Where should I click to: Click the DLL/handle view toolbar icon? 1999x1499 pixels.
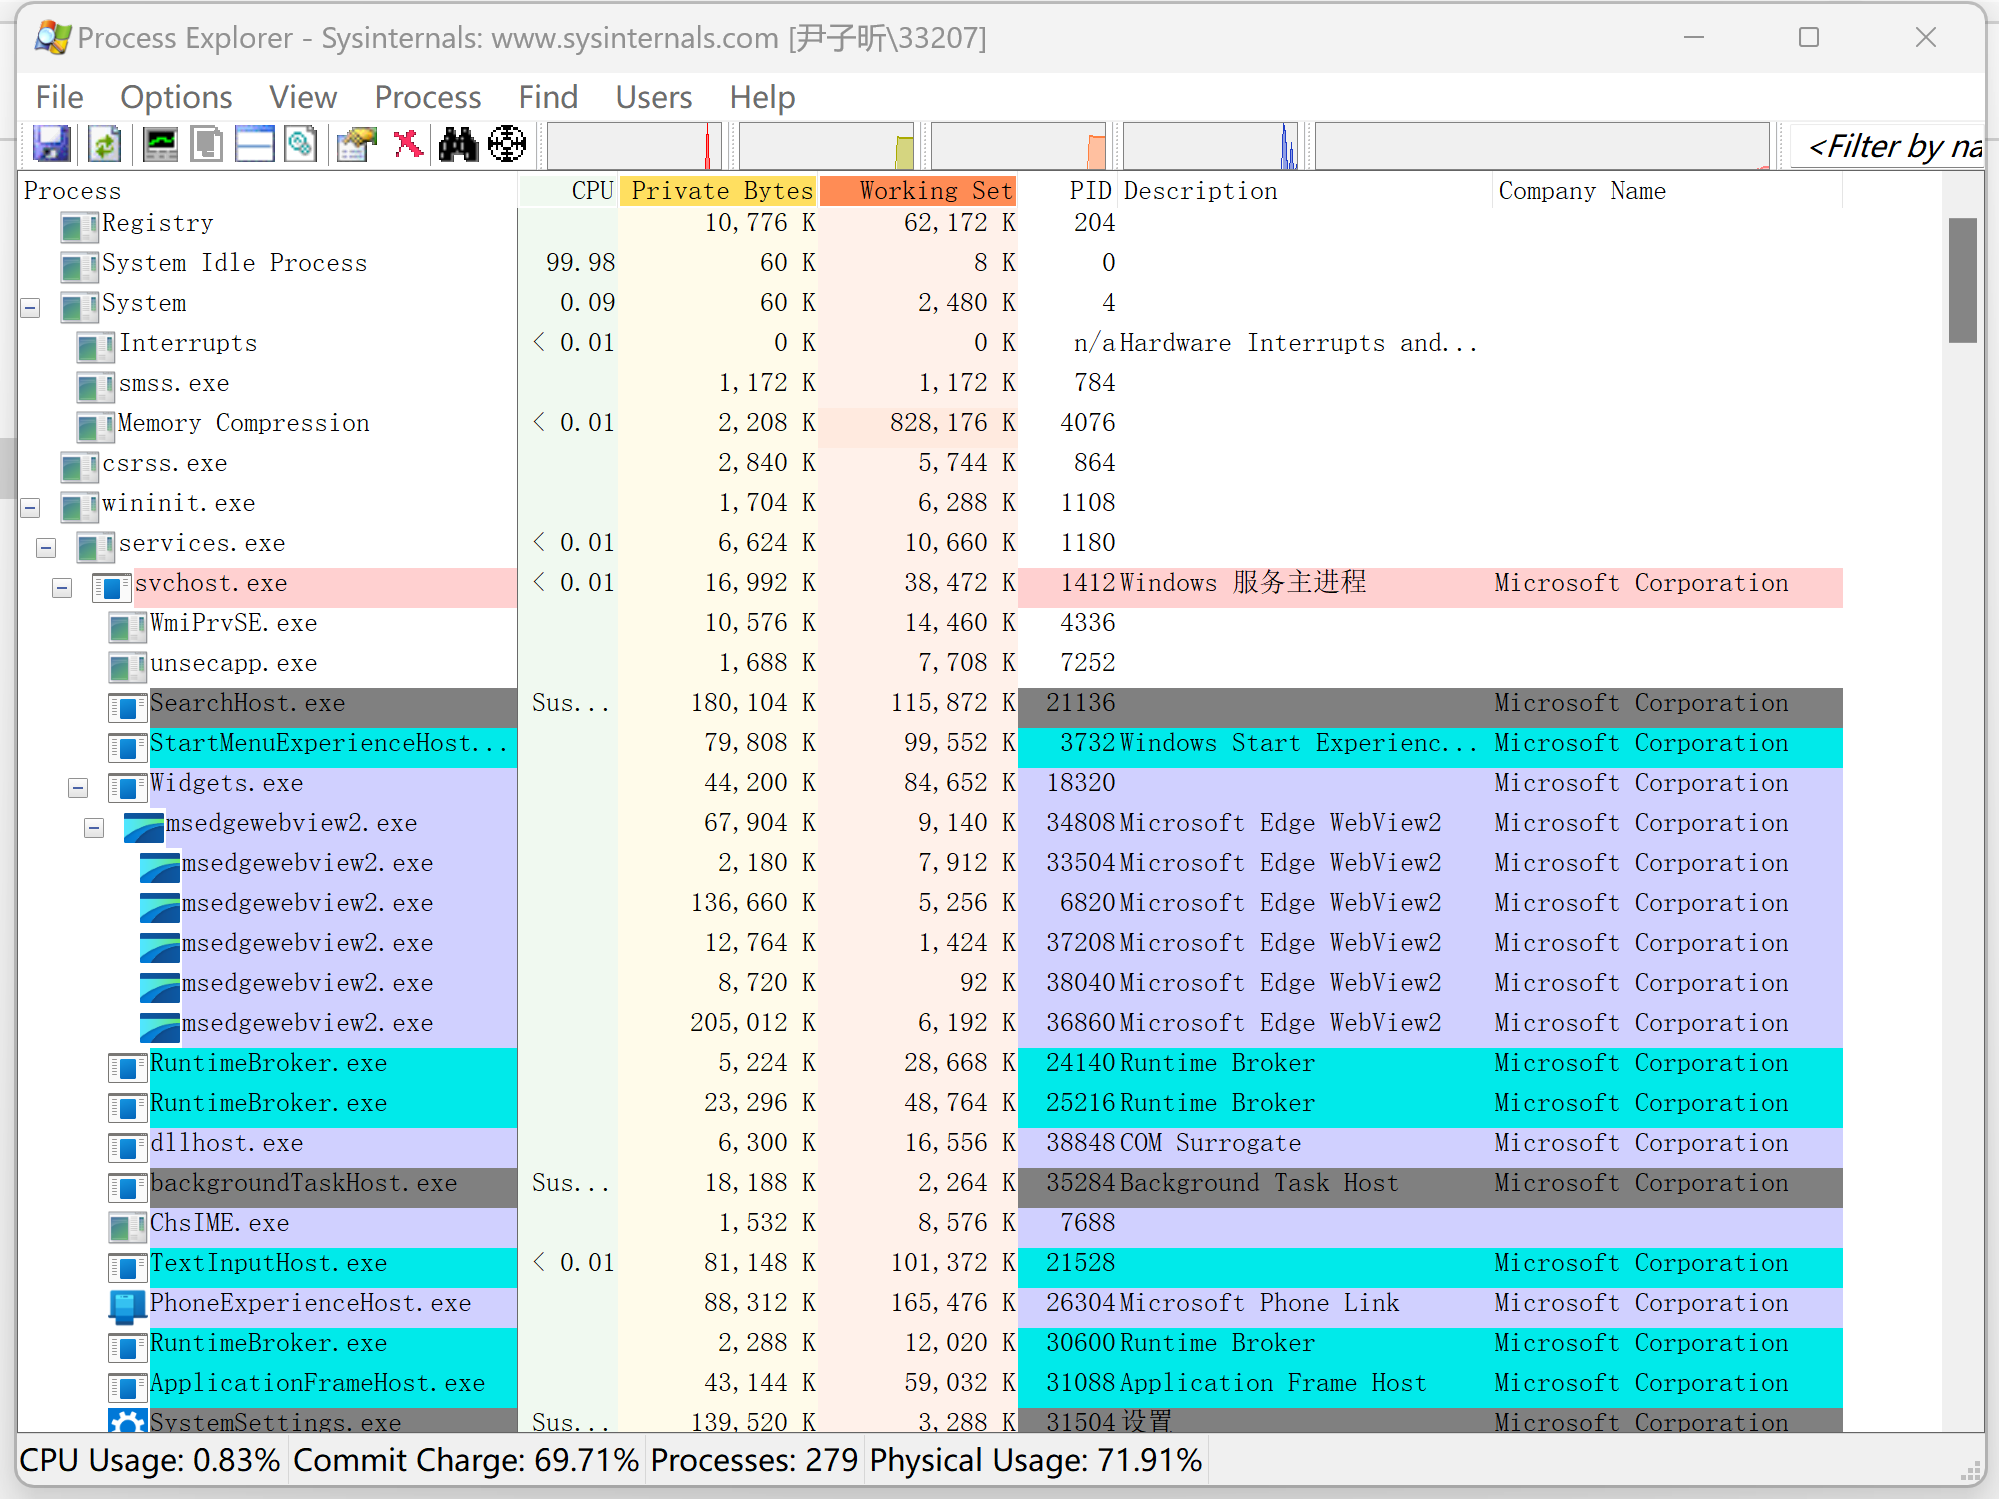pyautogui.click(x=301, y=145)
